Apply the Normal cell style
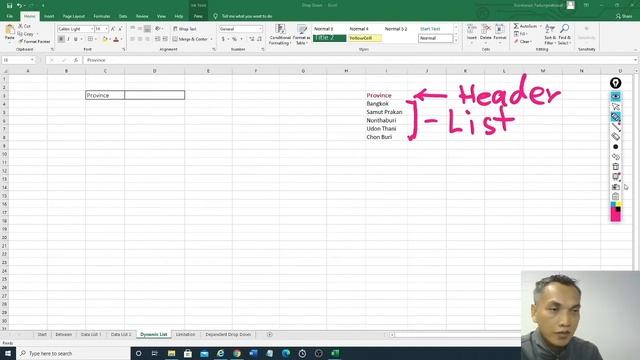This screenshot has width=640, height=360. [435, 38]
